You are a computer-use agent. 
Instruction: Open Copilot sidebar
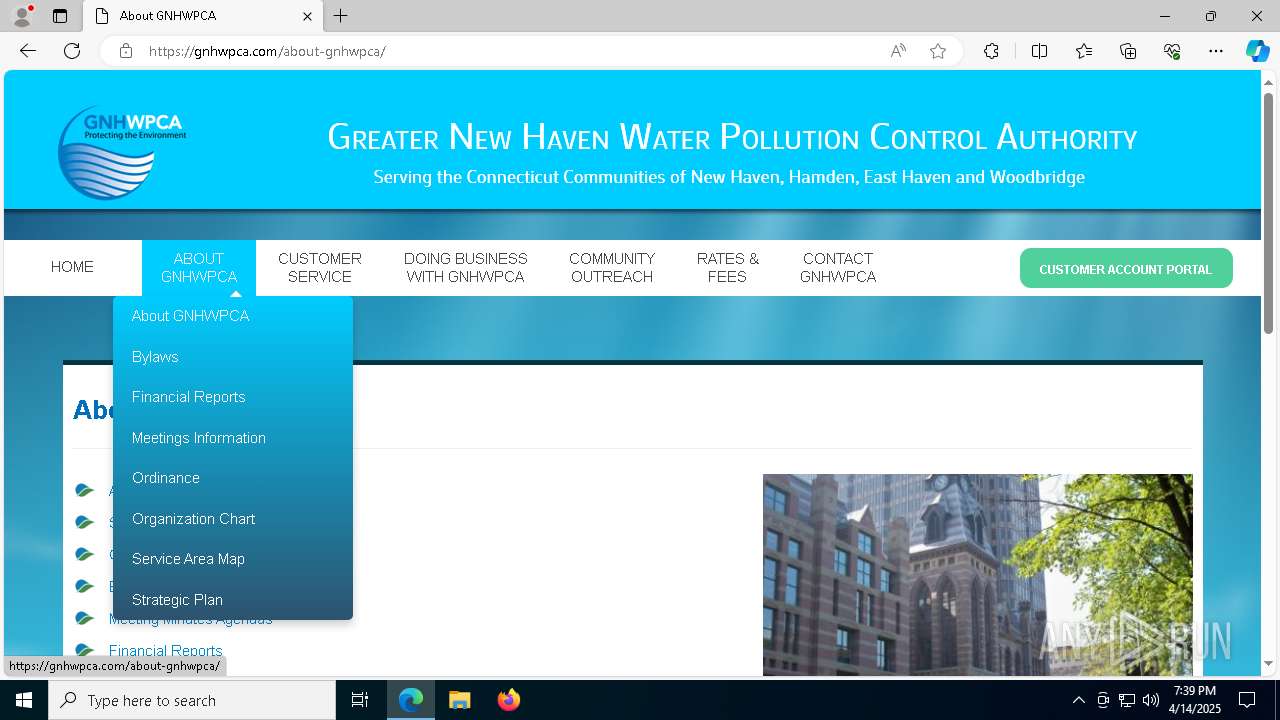tap(1257, 51)
